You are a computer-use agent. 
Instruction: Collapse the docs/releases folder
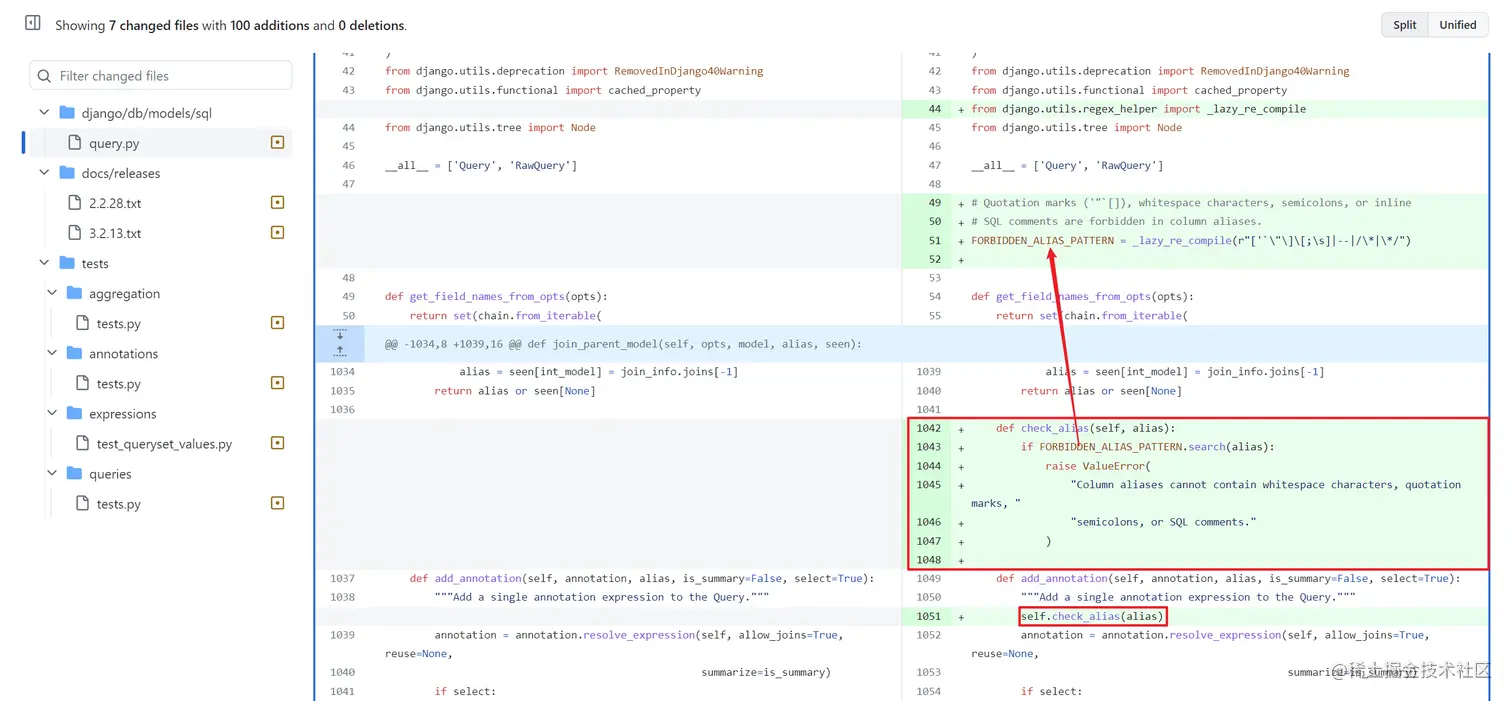(44, 173)
